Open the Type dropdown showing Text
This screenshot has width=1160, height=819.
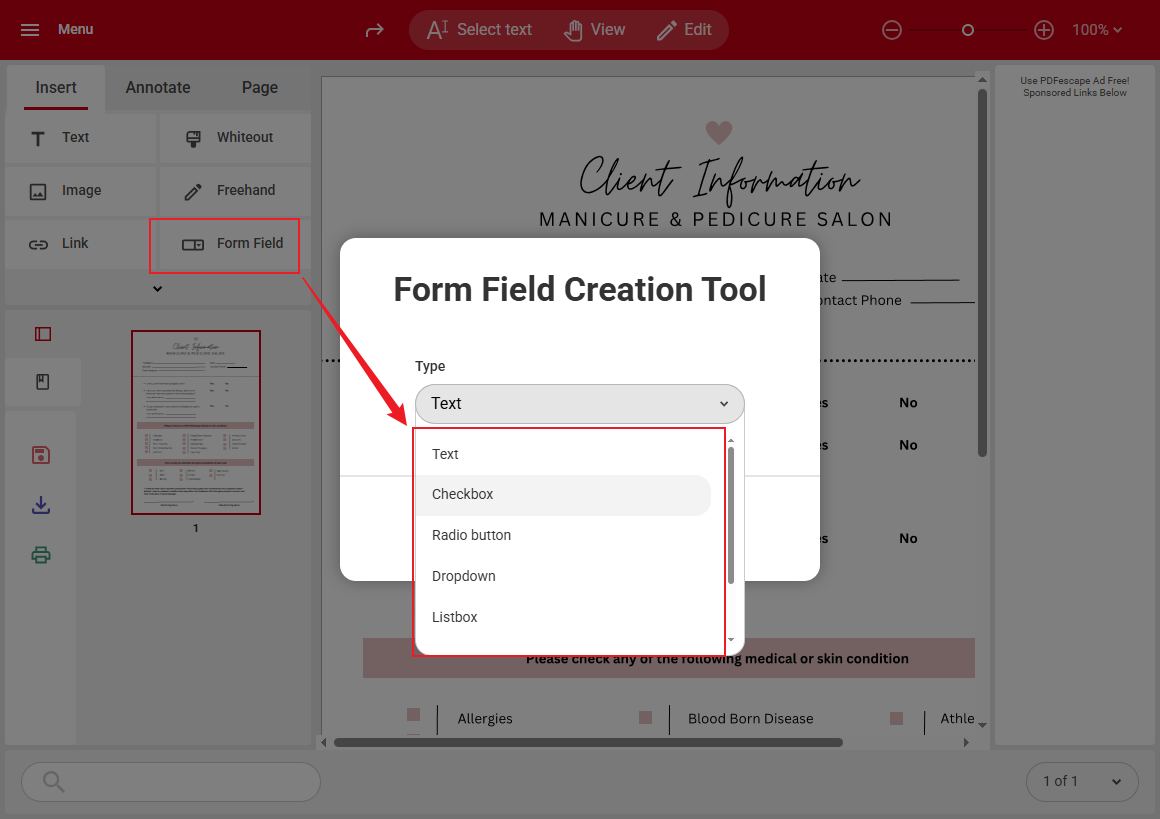(x=580, y=404)
